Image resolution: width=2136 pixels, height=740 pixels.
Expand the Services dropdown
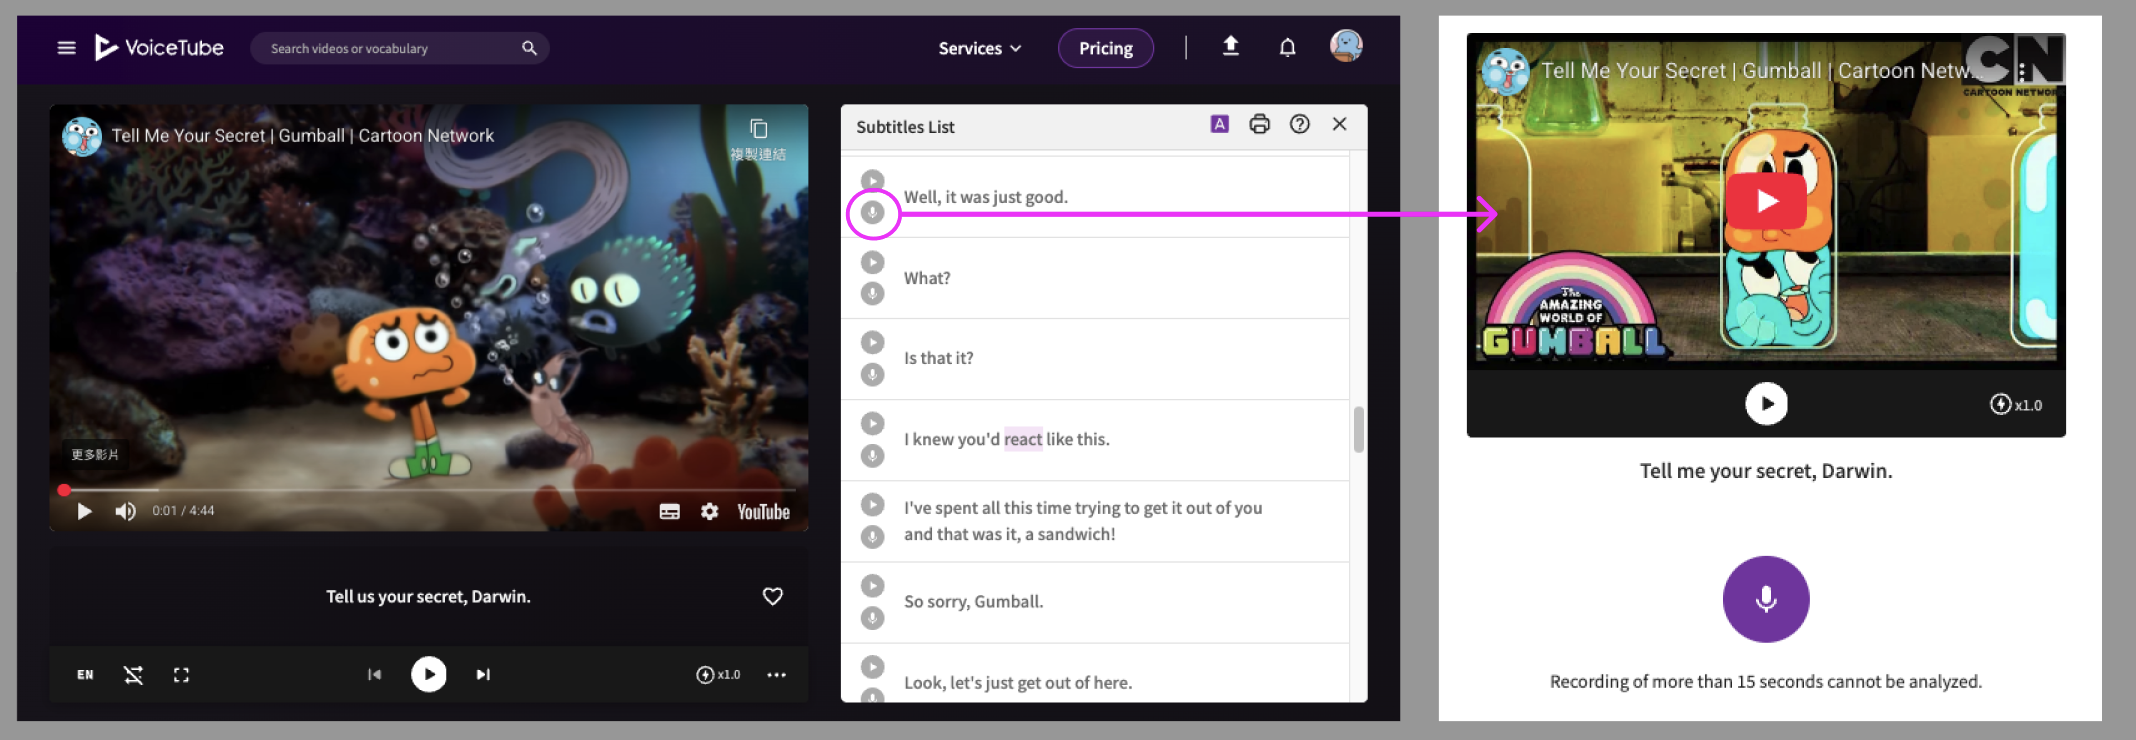point(979,48)
